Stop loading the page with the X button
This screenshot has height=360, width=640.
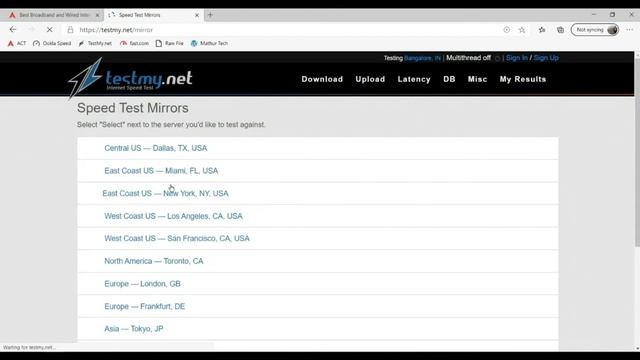[49, 30]
